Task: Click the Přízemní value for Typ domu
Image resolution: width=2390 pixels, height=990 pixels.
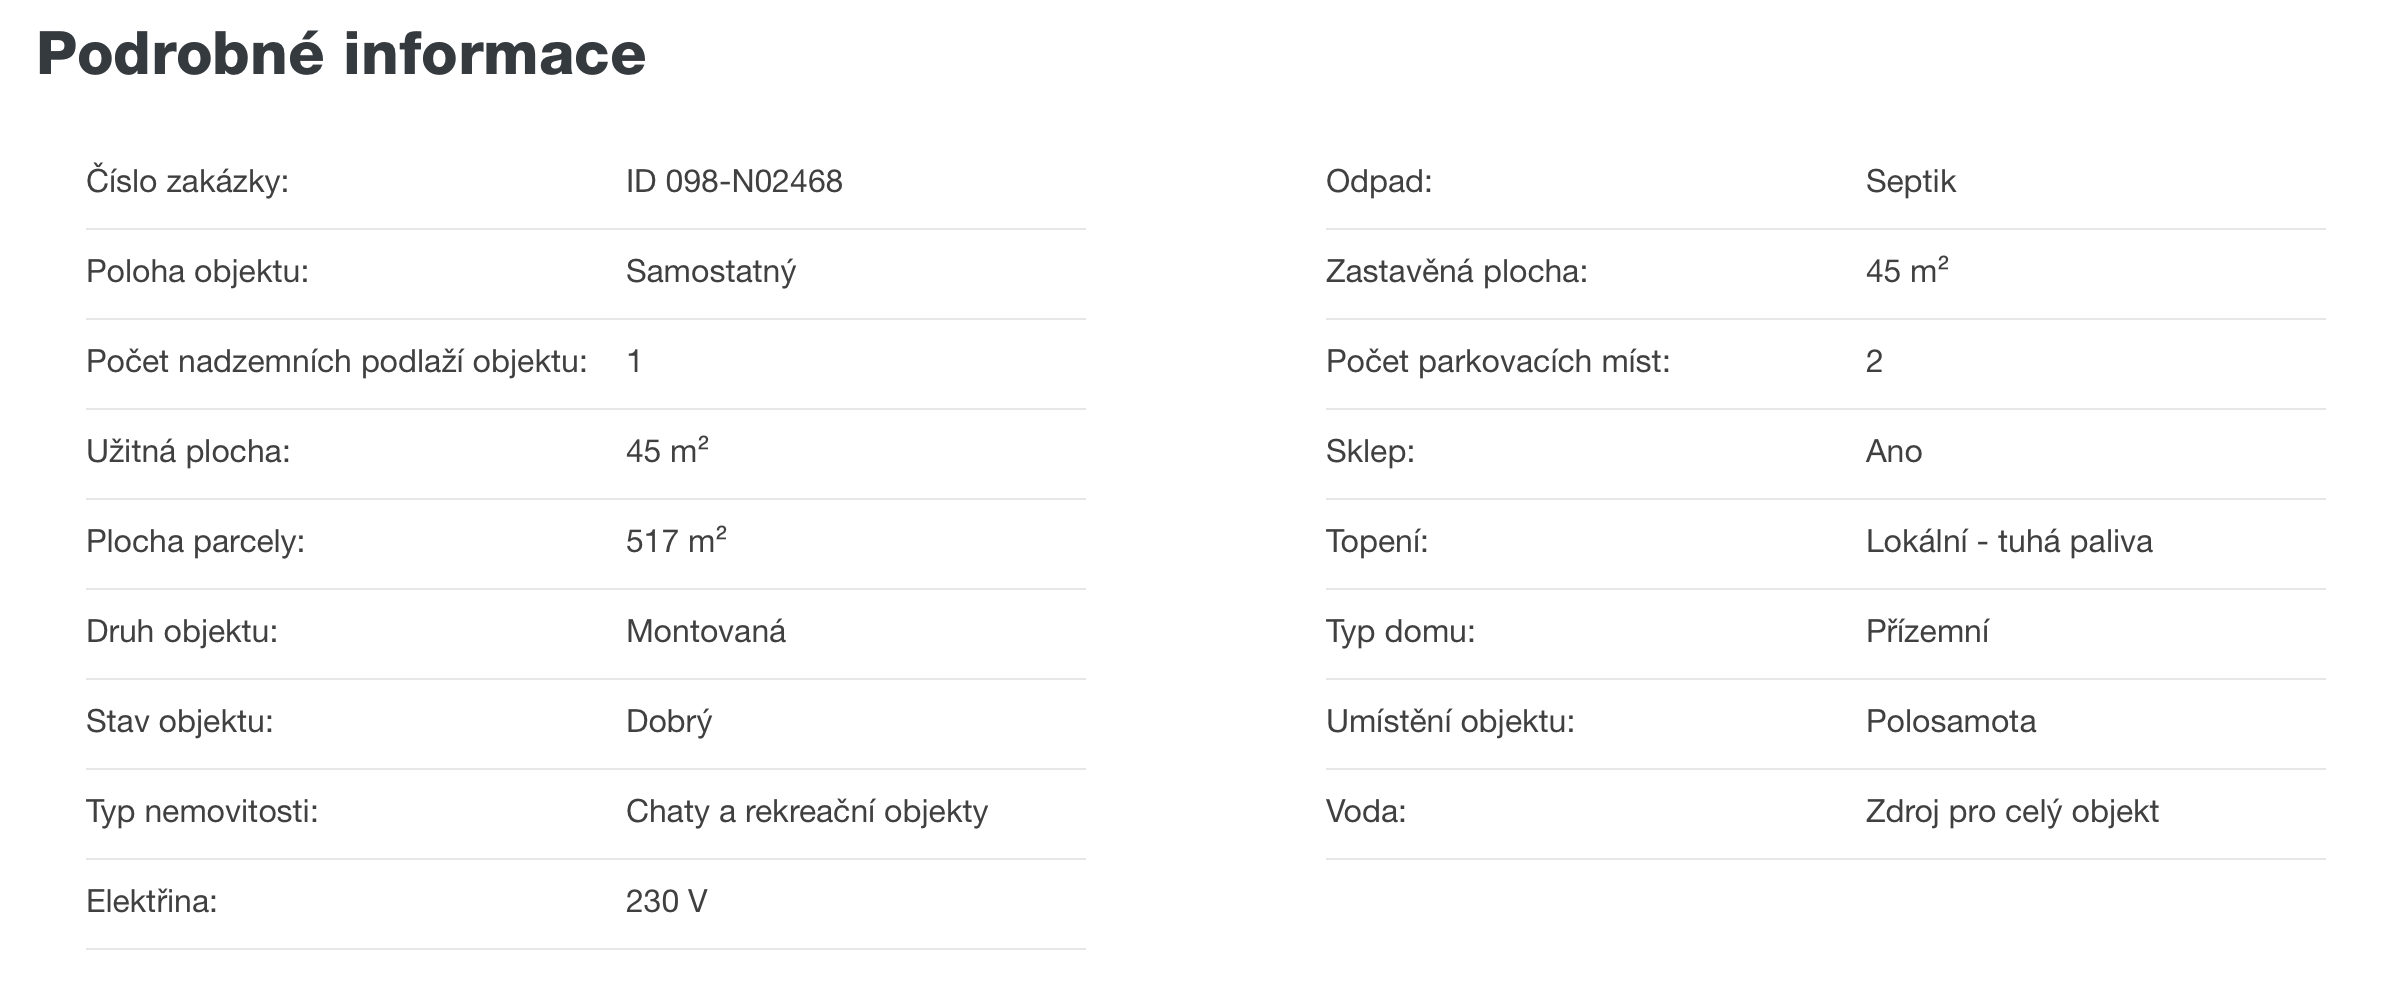Action: pyautogui.click(x=1927, y=632)
